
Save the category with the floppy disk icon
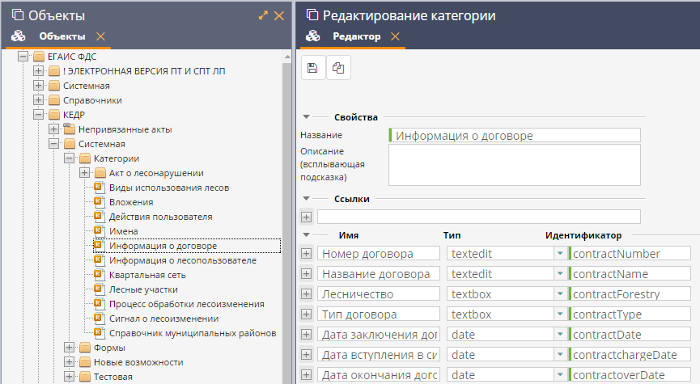click(312, 68)
